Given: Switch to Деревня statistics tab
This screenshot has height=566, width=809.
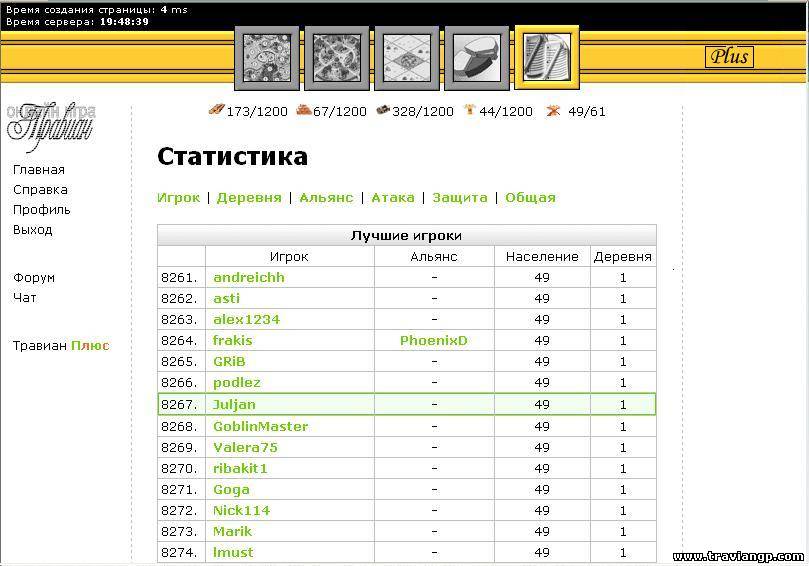Looking at the screenshot, I should (249, 198).
